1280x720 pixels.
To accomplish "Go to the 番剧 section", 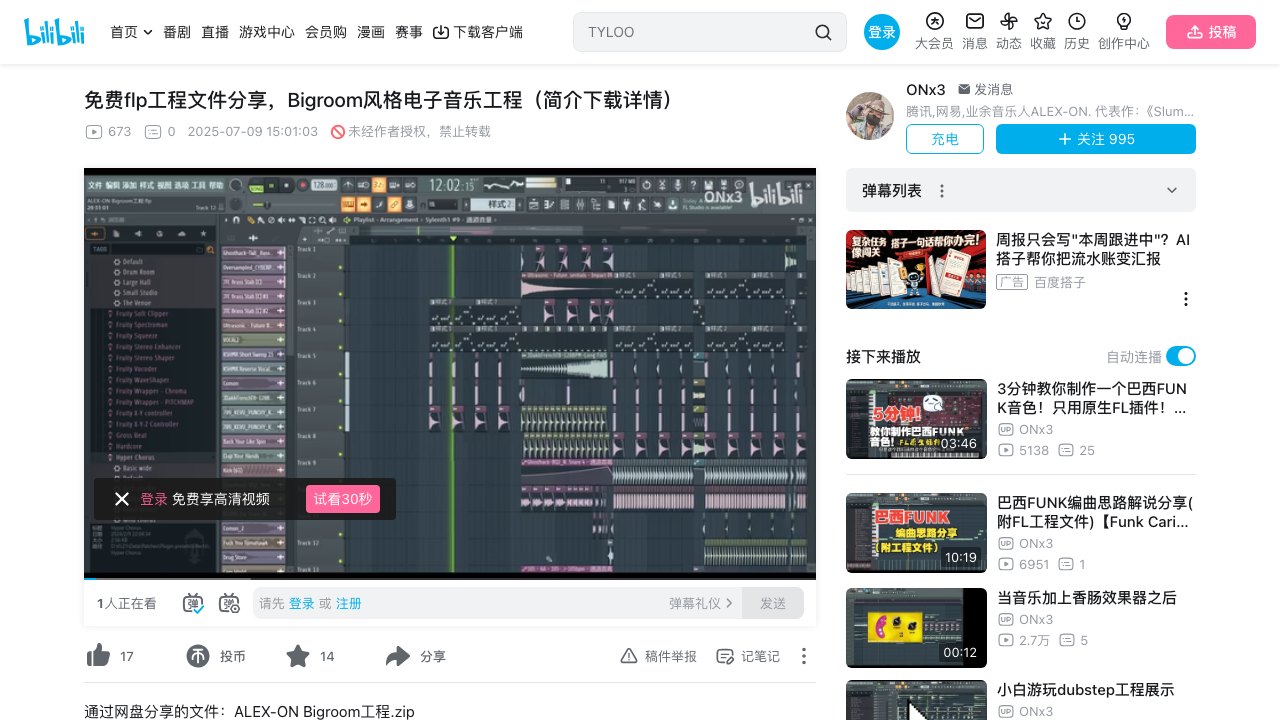I will (x=177, y=32).
